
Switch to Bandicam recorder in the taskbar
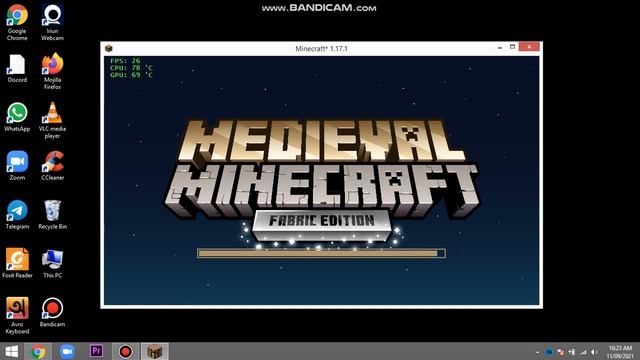[125, 351]
